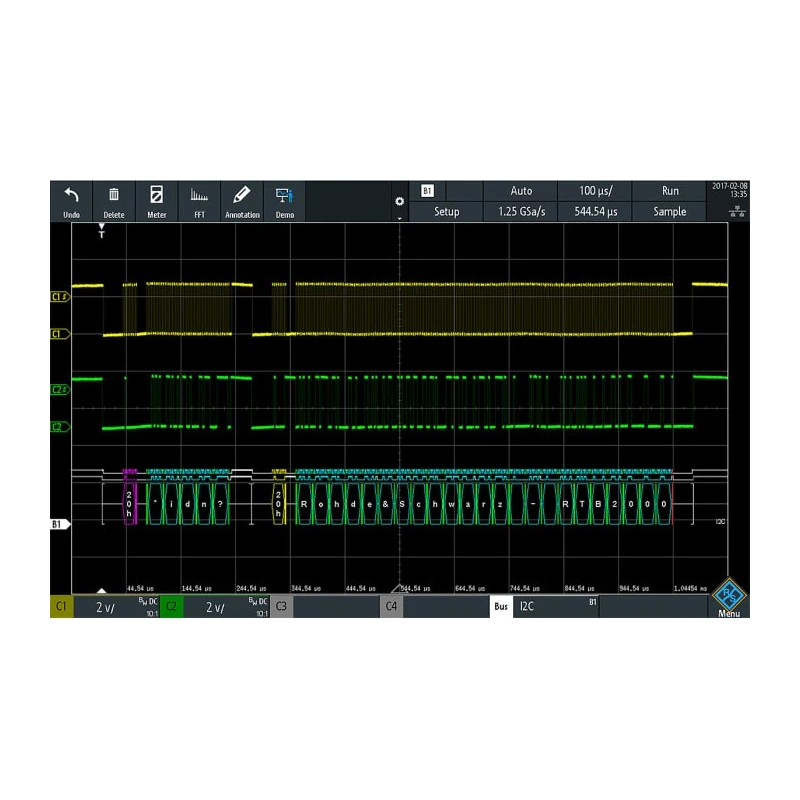Viewport: 800px width, 800px height.
Task: Enable channel C3
Action: coord(282,606)
